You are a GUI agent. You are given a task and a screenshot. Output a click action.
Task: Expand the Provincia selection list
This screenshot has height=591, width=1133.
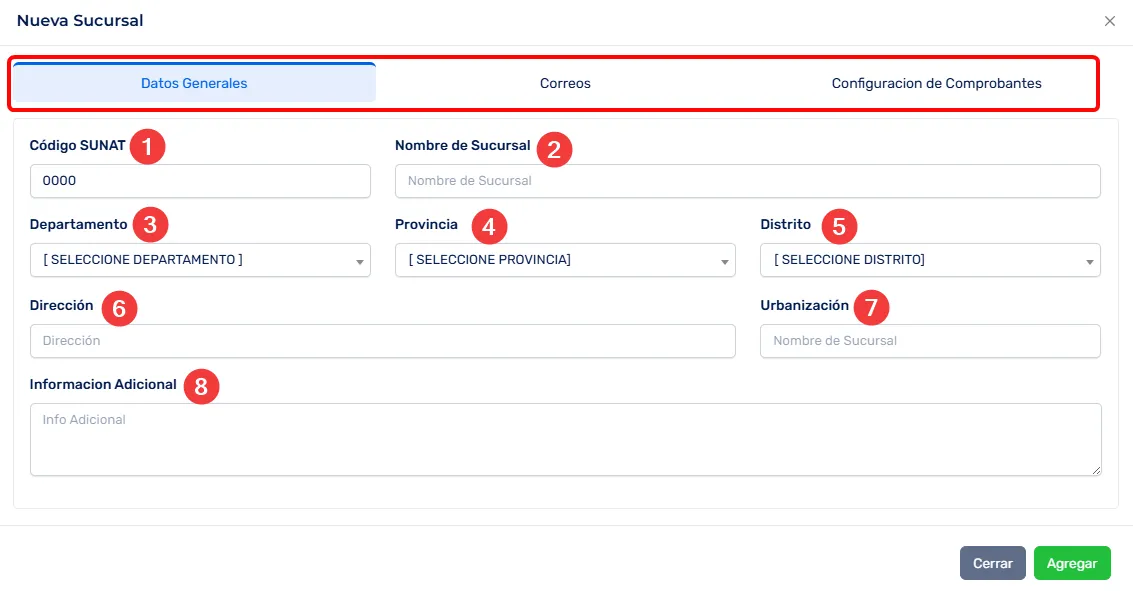click(565, 260)
